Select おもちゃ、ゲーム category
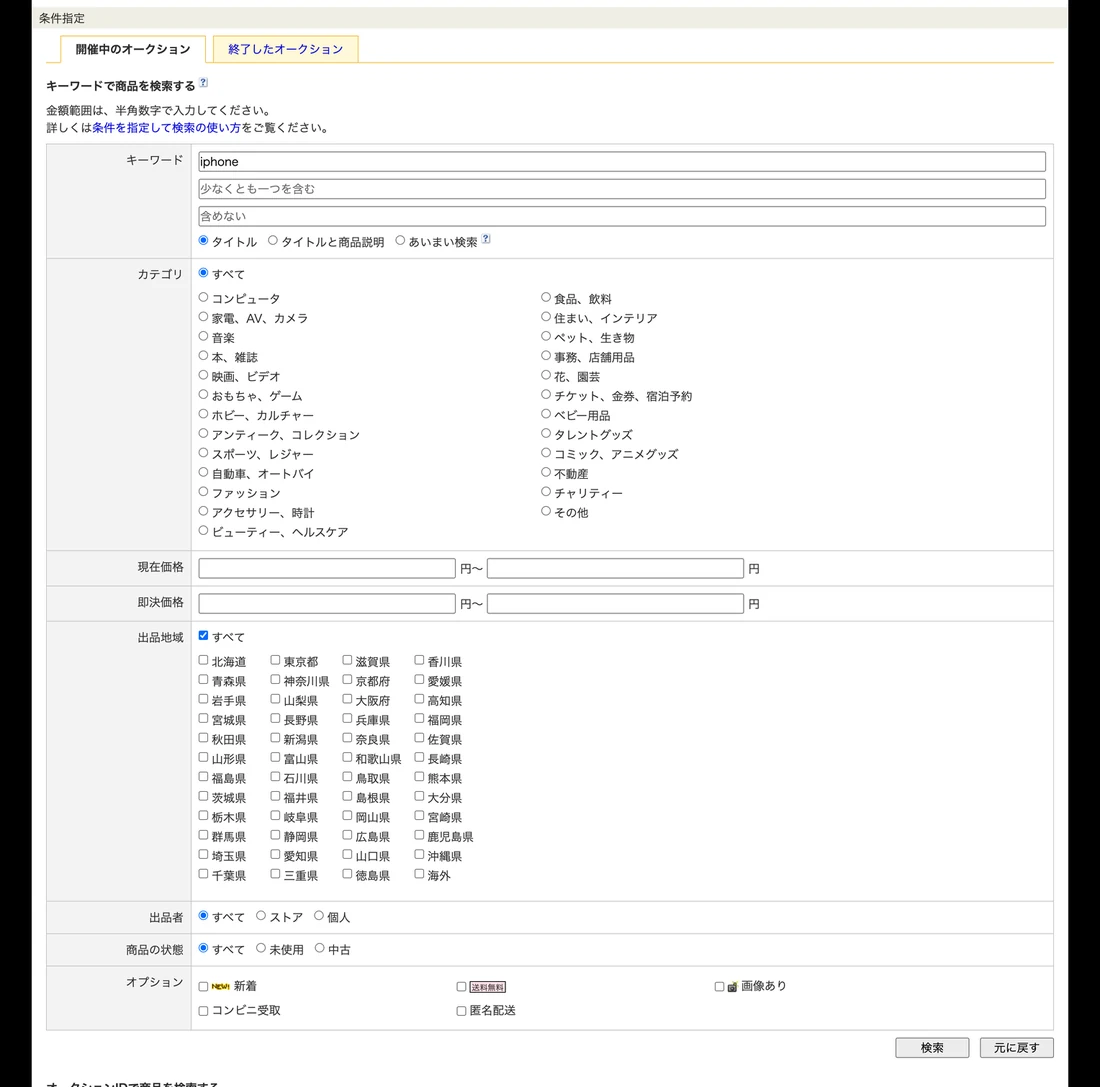 203,395
